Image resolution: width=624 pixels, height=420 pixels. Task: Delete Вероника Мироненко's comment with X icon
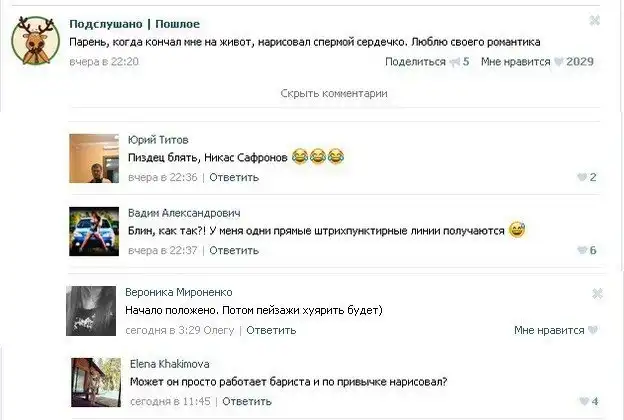pyautogui.click(x=597, y=294)
